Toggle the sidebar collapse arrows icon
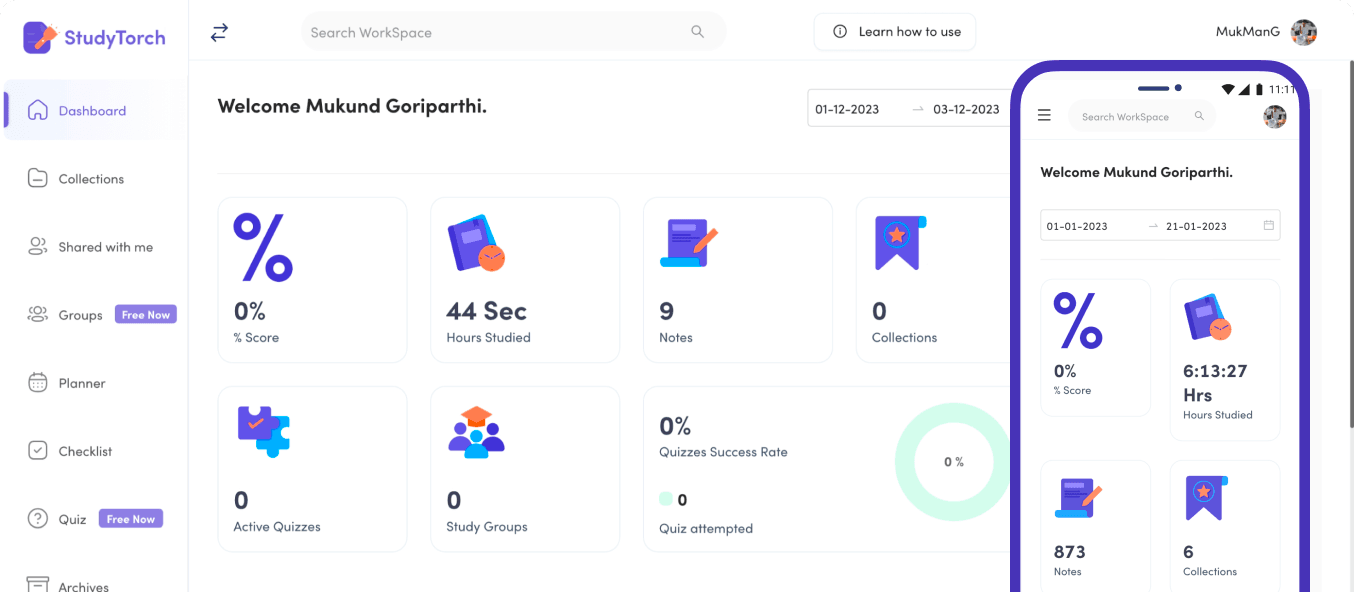1354x592 pixels. [219, 32]
